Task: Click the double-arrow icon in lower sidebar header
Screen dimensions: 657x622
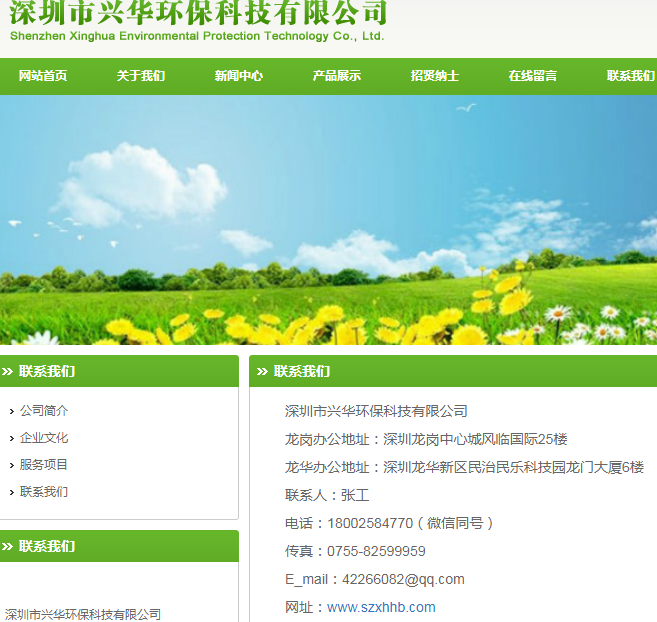Action: (x=8, y=547)
